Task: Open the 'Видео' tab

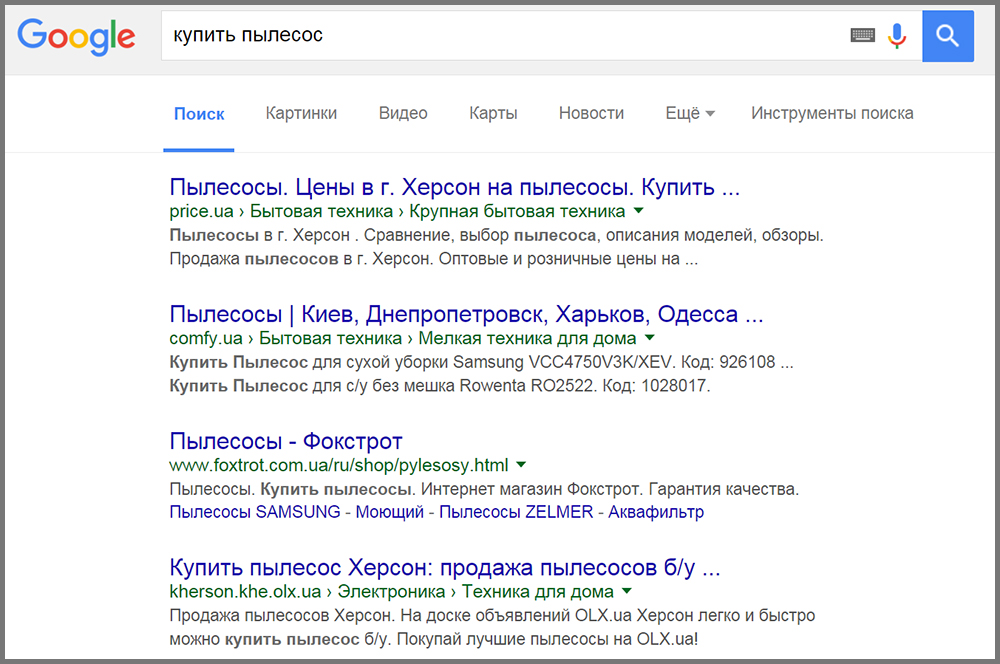Action: 403,113
